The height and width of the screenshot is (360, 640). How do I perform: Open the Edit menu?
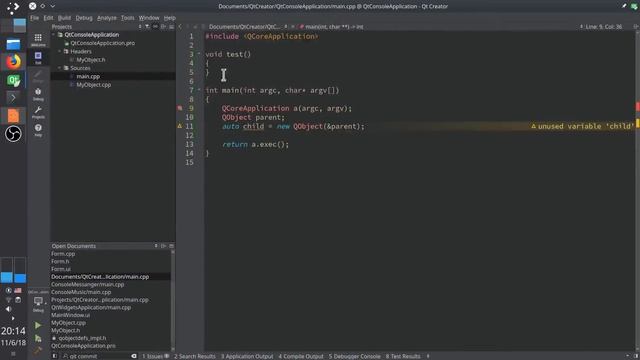(x=48, y=18)
